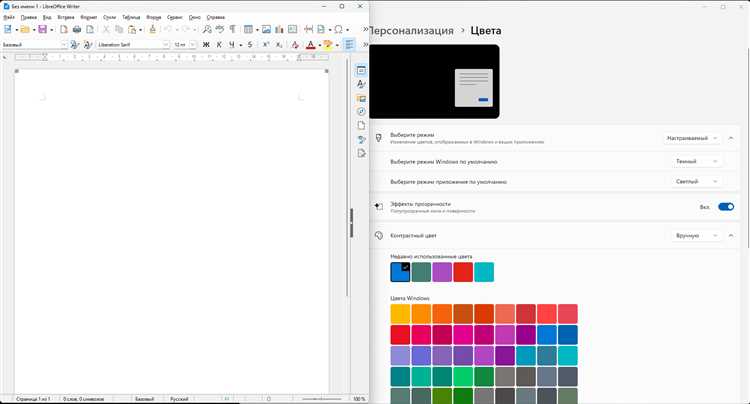Viewport: 750px width, 404px height.
Task: Toggle formatting marks (pilcrow) display
Action: (x=232, y=30)
